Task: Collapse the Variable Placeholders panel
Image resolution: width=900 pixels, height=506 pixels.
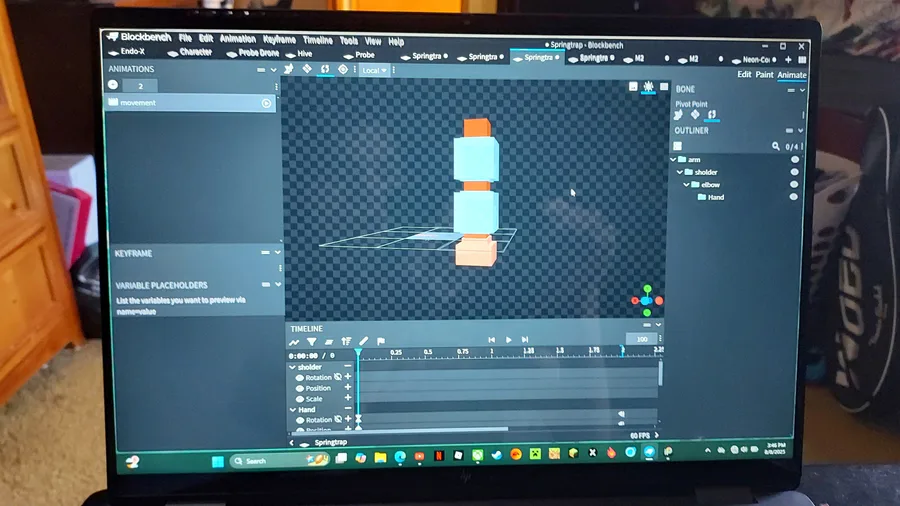Action: (278, 285)
